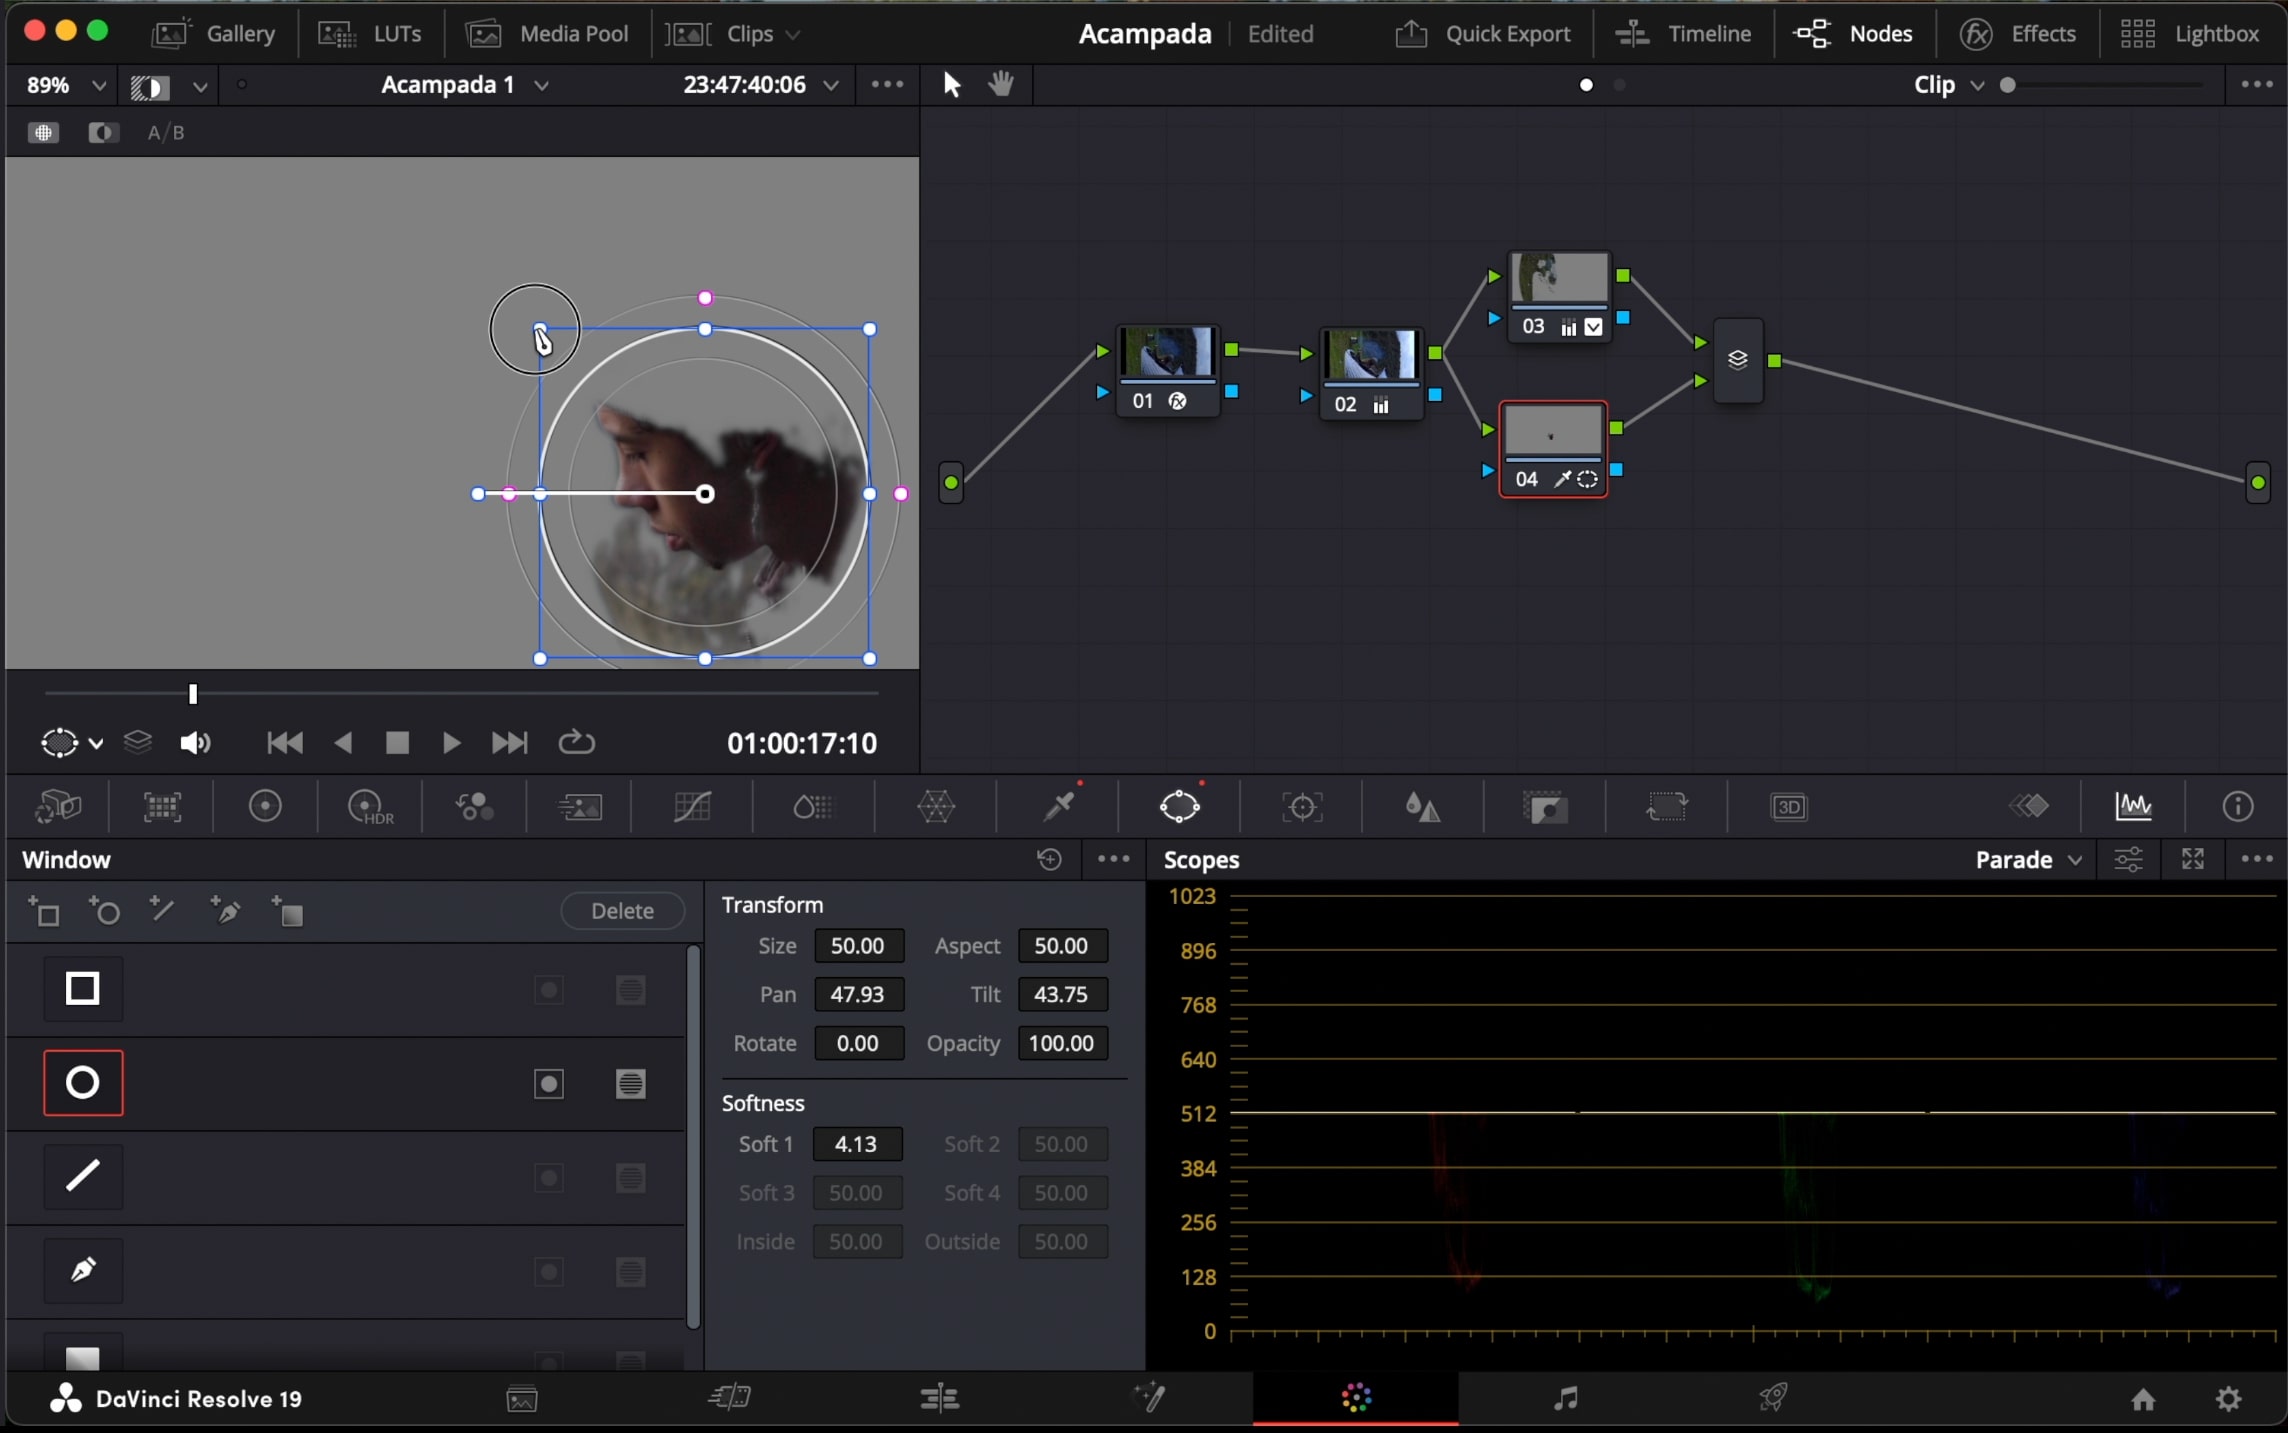Viewport: 2288px width, 1433px height.
Task: Open the Gallery panel
Action: point(214,34)
